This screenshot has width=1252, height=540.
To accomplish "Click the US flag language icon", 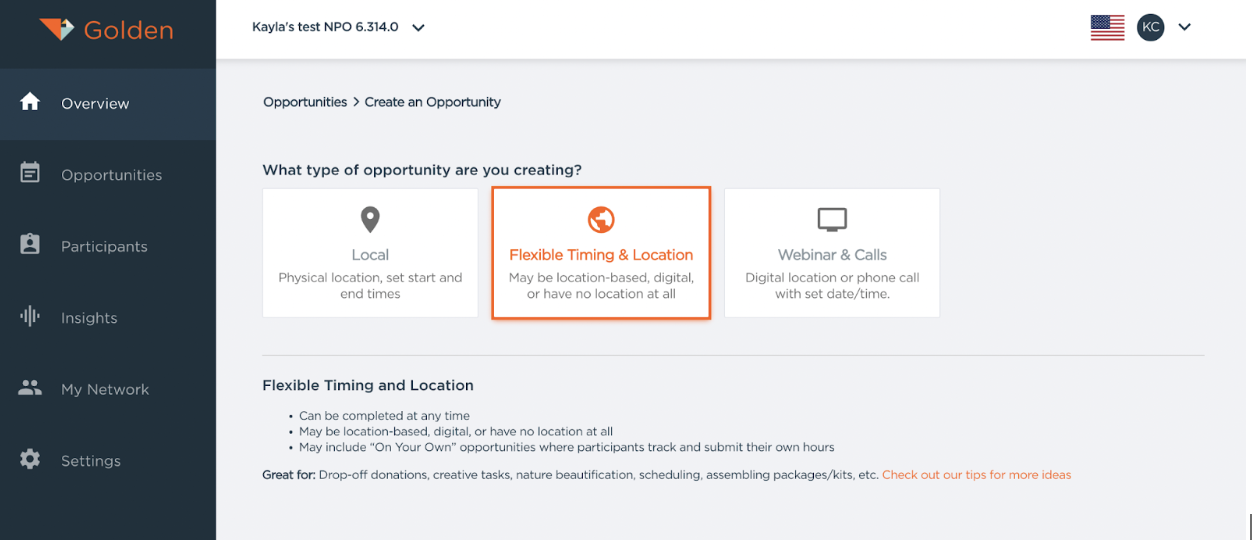I will coord(1107,28).
